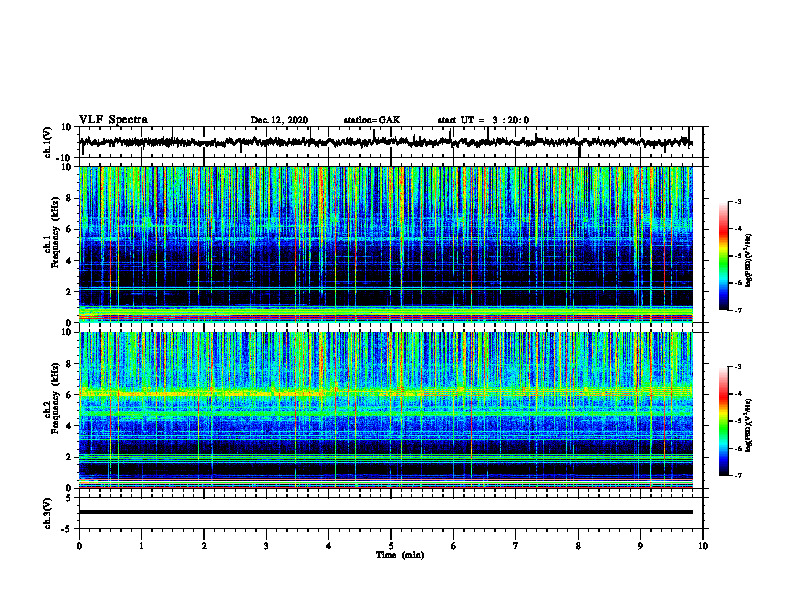Click time axis tick label "0"
Screen dimensions: 792x612
pyautogui.click(x=79, y=546)
